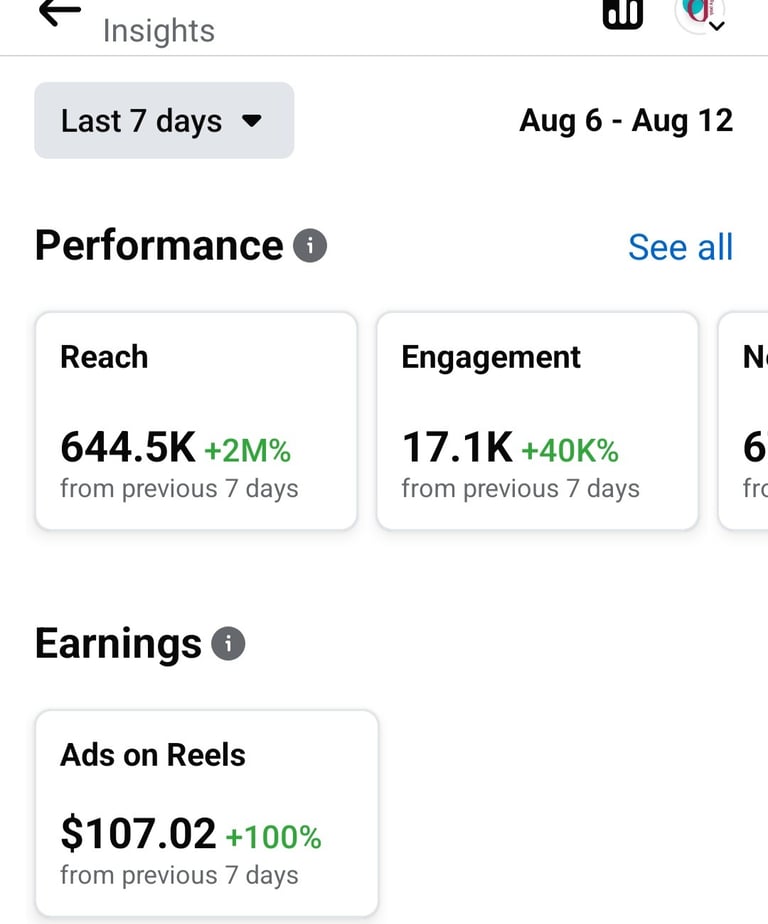The image size is (768, 924).
Task: Tap the Earnings info icon
Action: 228,643
